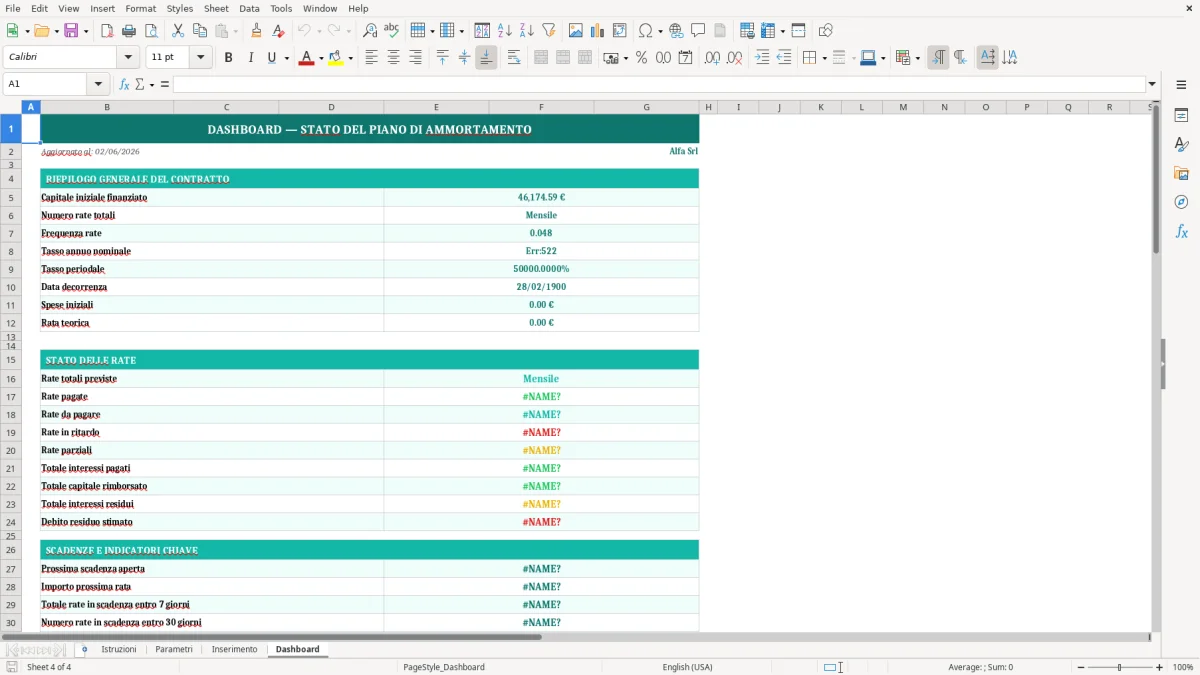Insert a special character (Omega icon)
The image size is (1200, 675).
pyautogui.click(x=645, y=31)
